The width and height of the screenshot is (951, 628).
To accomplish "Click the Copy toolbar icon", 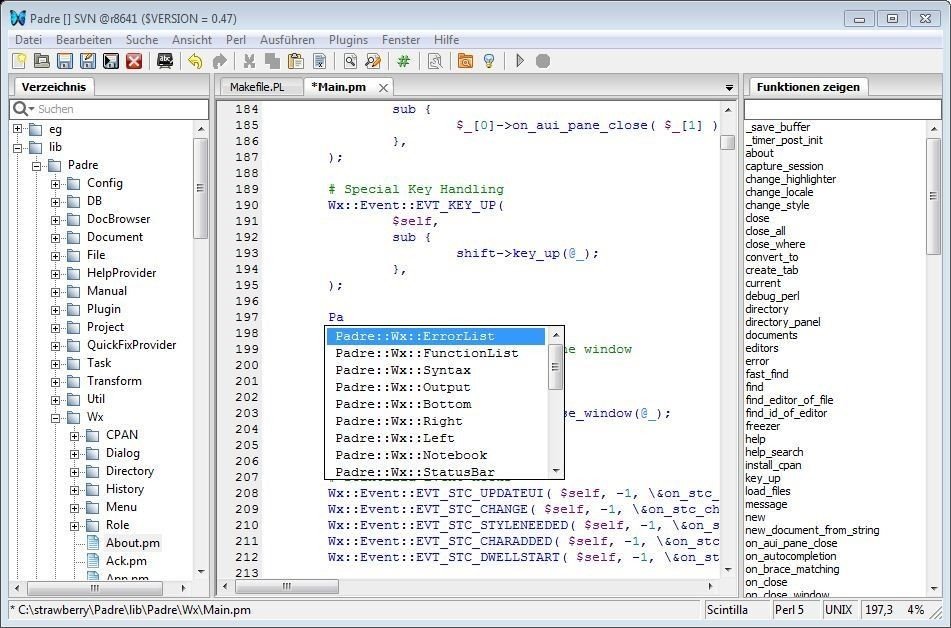I will point(272,61).
